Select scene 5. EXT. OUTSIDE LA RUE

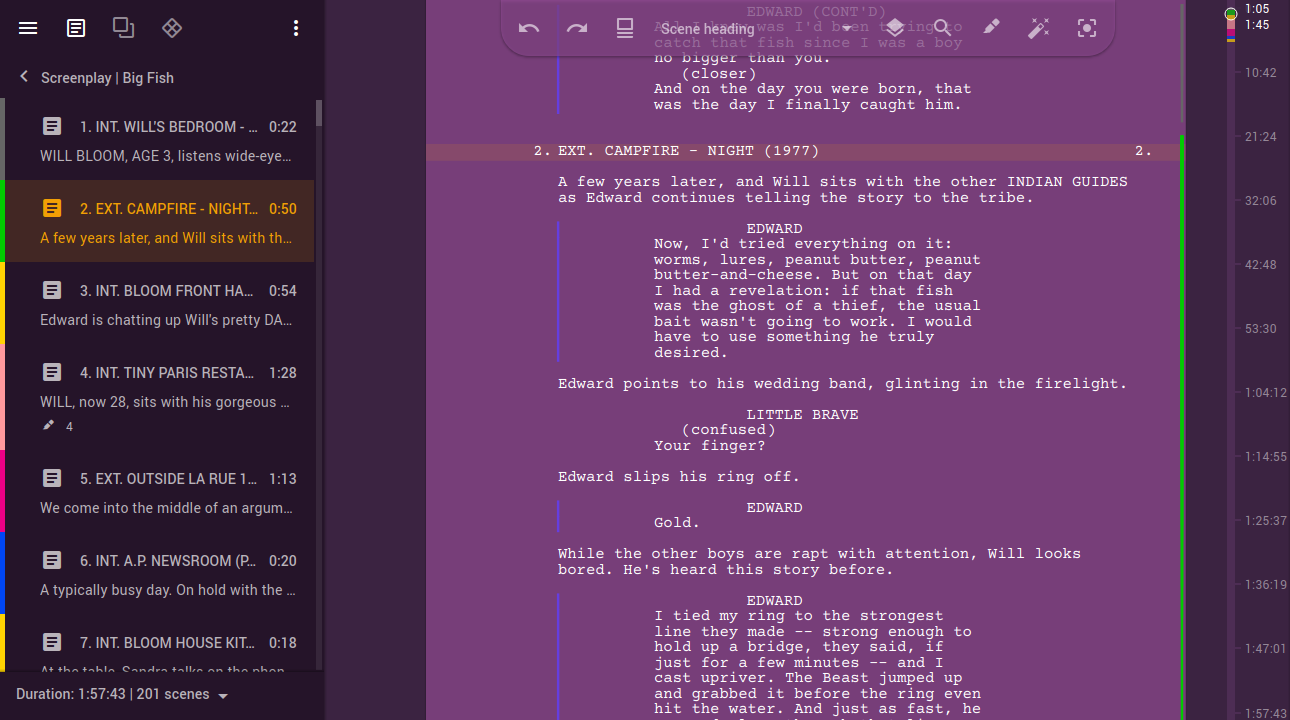pyautogui.click(x=157, y=491)
